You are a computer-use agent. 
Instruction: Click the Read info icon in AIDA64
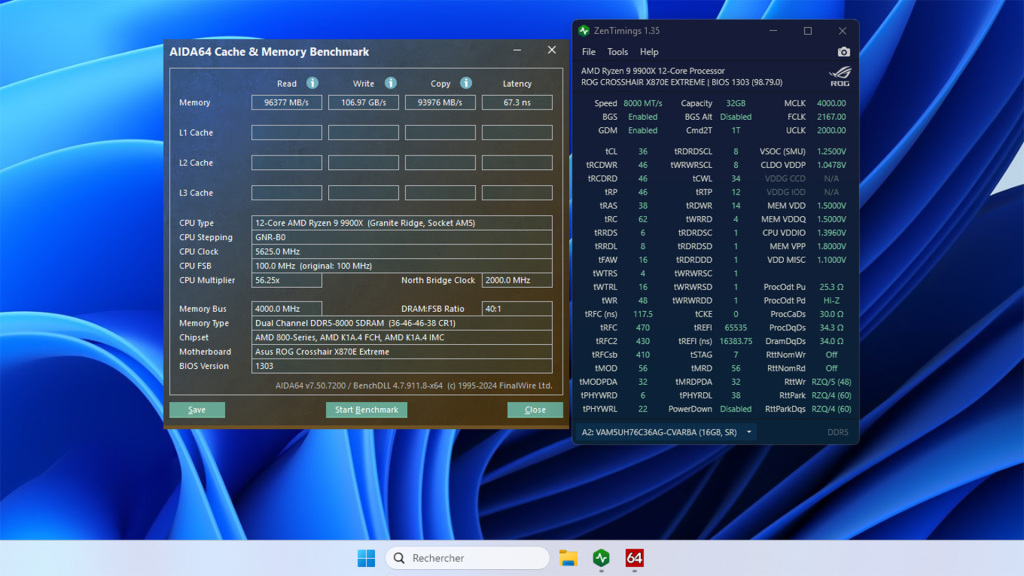[312, 83]
